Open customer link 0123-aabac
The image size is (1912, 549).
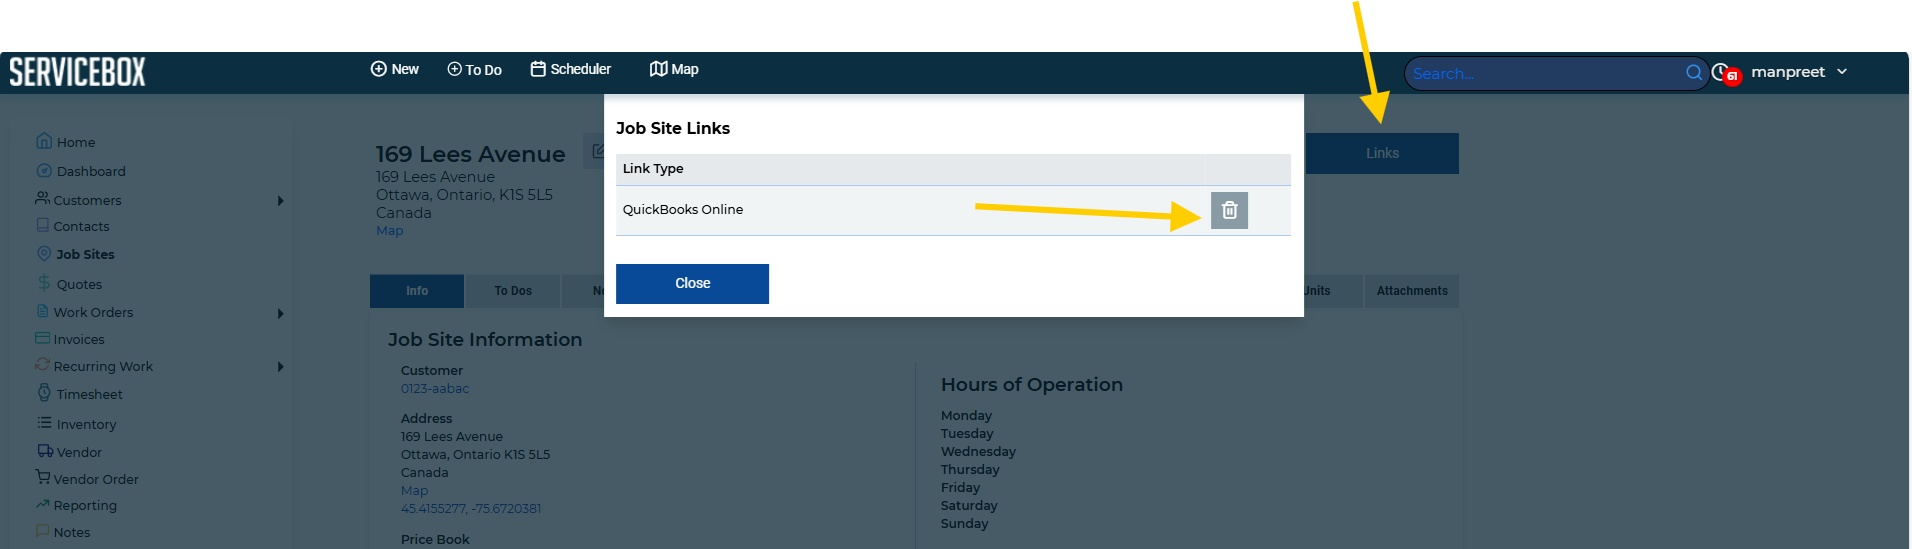pyautogui.click(x=435, y=389)
